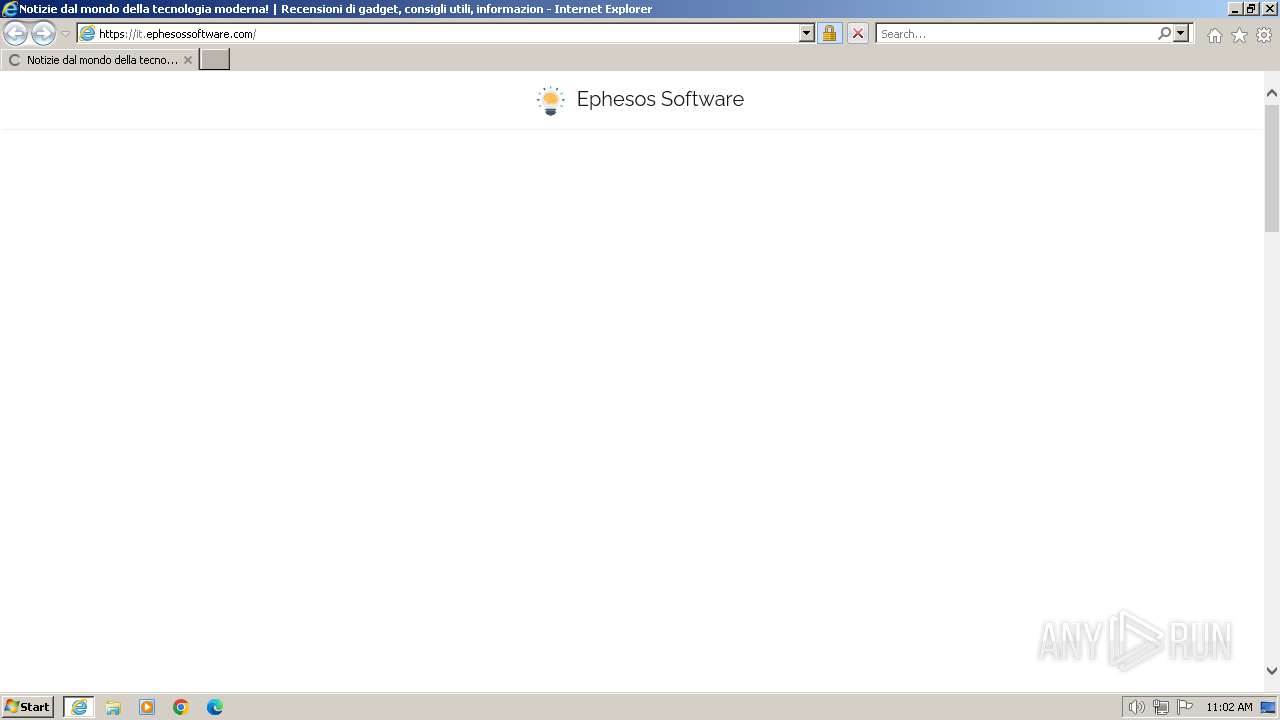Restore down the Internet Explorer window
This screenshot has height=720, width=1280.
click(1251, 9)
